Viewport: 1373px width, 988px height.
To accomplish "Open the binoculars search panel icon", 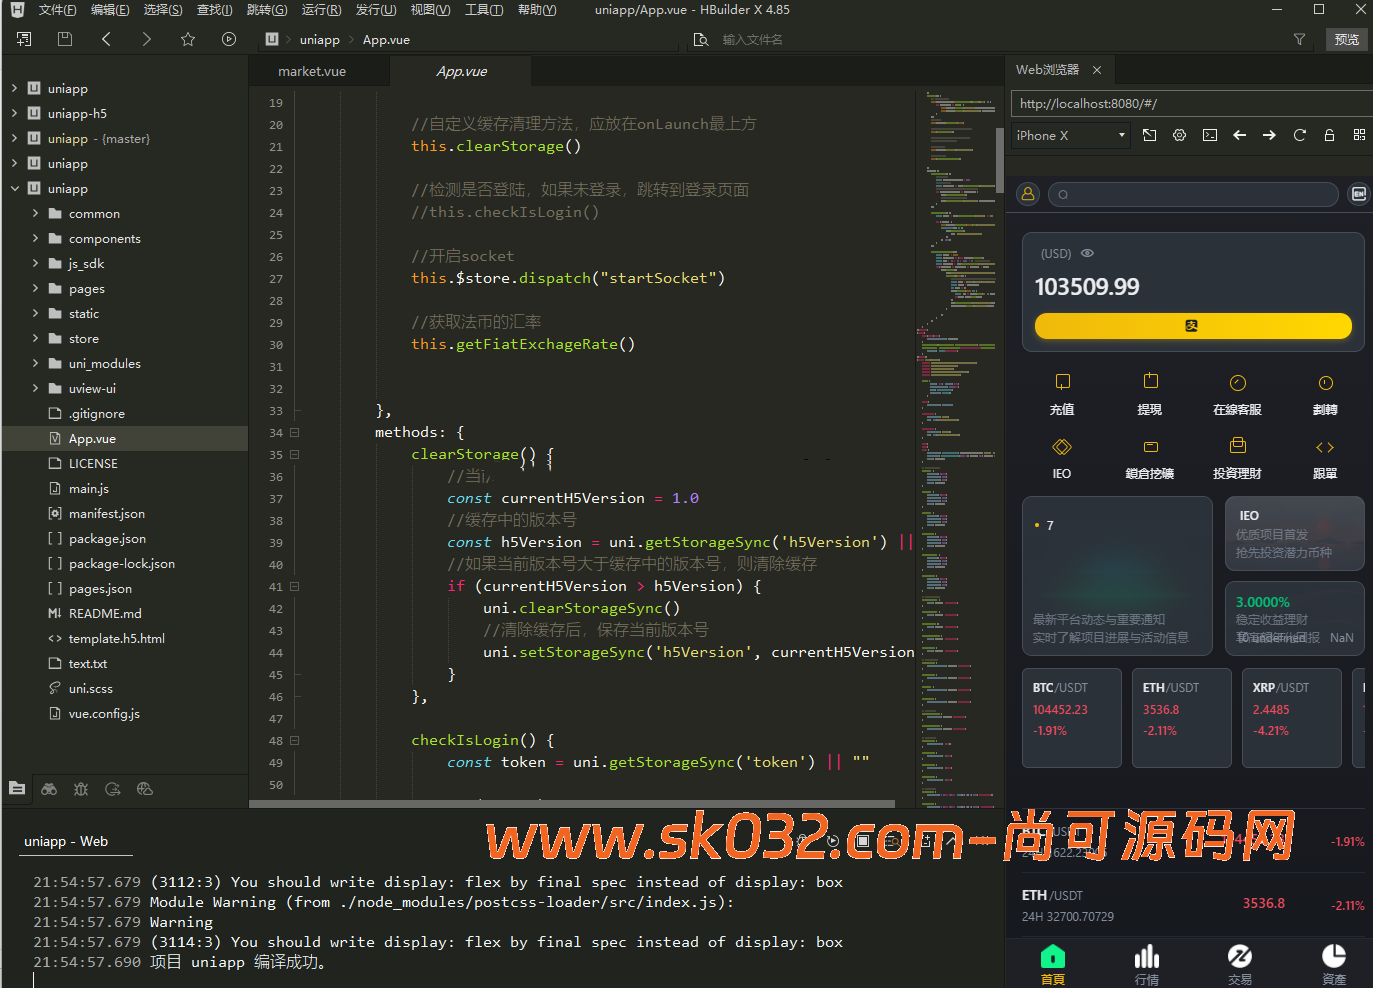I will (49, 789).
